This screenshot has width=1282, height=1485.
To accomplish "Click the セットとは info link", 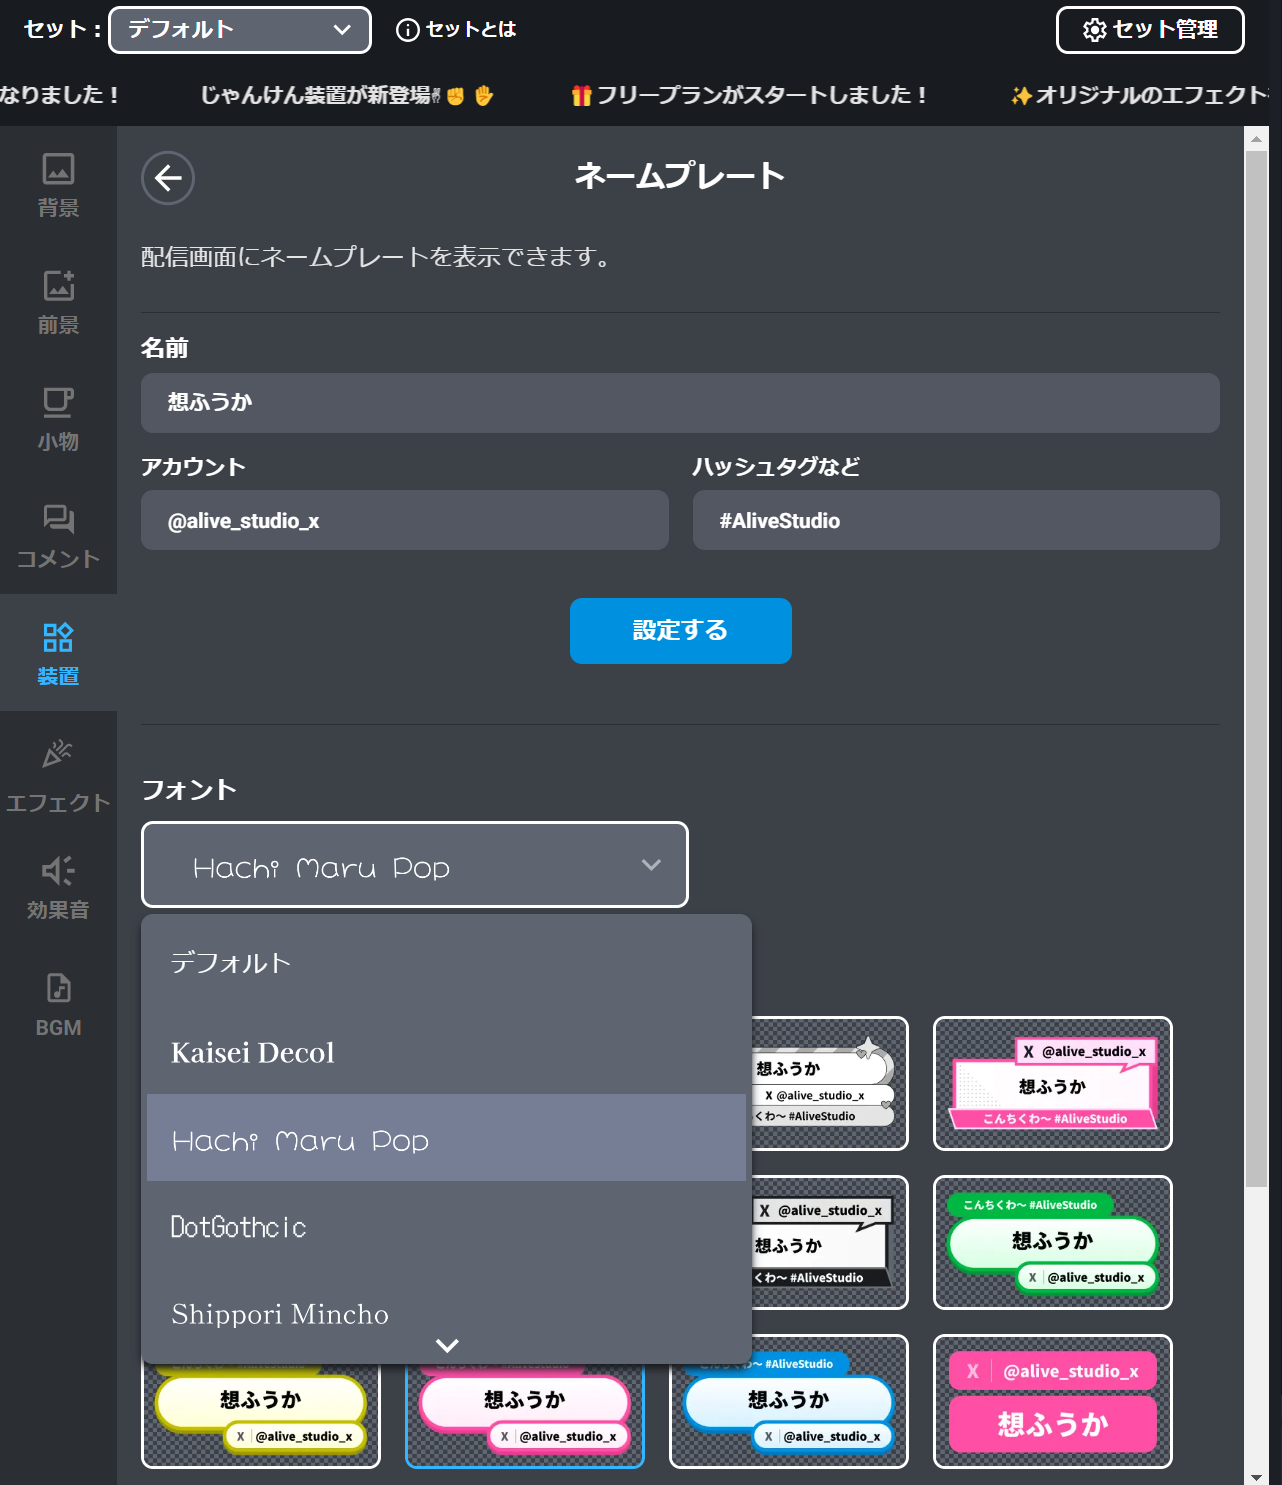I will pyautogui.click(x=457, y=30).
